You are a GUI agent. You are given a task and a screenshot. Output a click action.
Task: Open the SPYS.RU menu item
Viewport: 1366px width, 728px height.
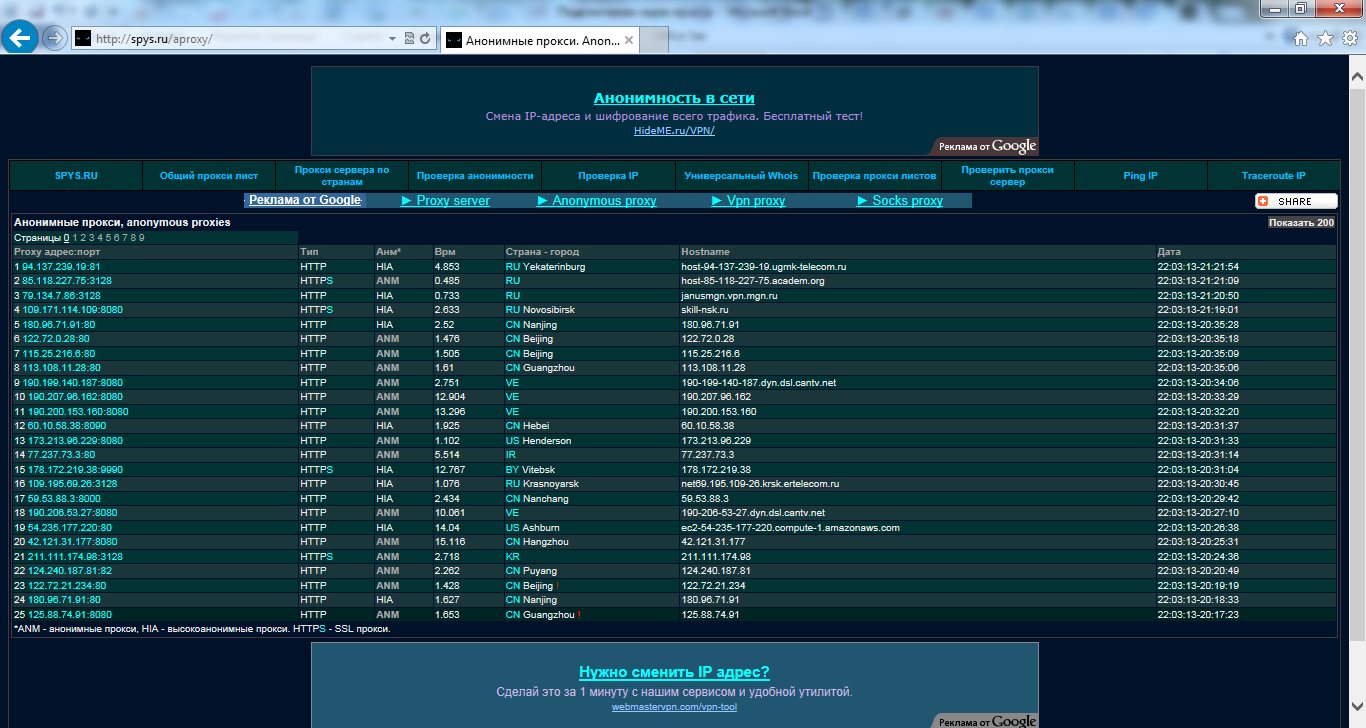[76, 176]
